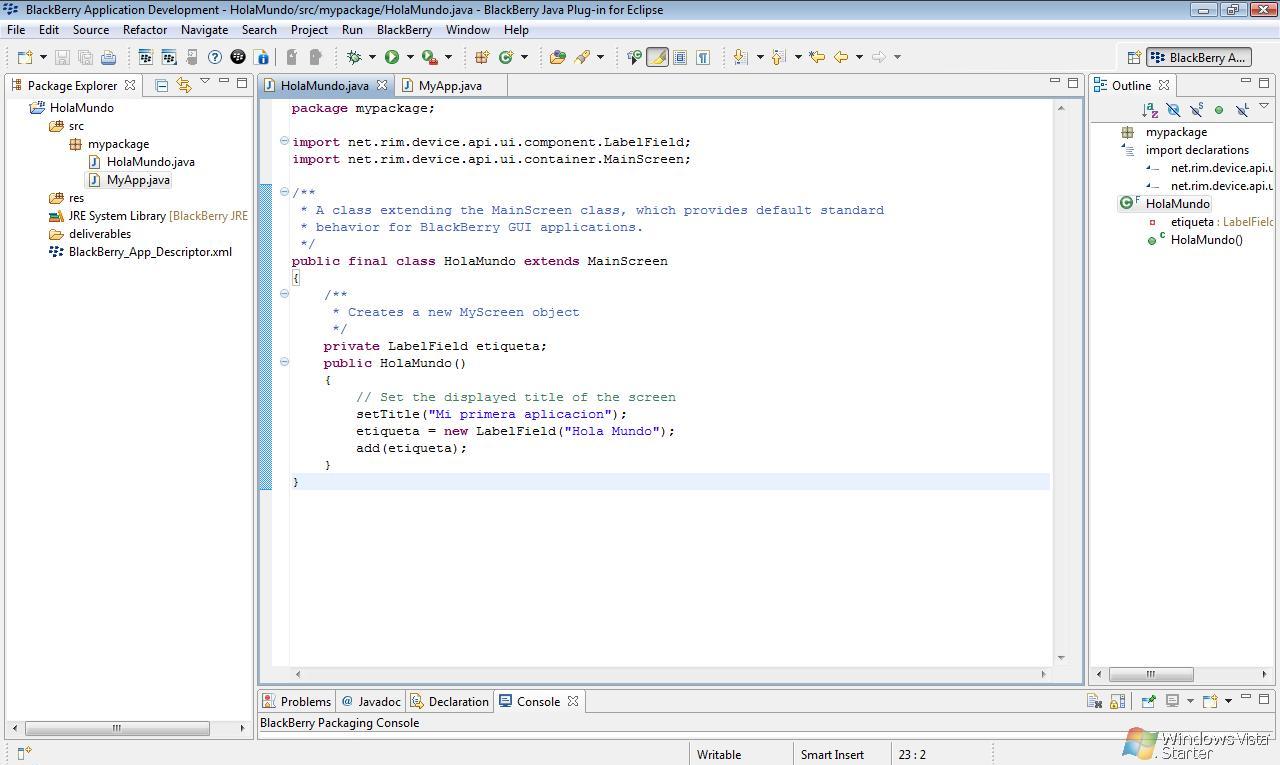Collapse the HolaMundo constructor fold marker
The width and height of the screenshot is (1280, 765).
coord(284,362)
